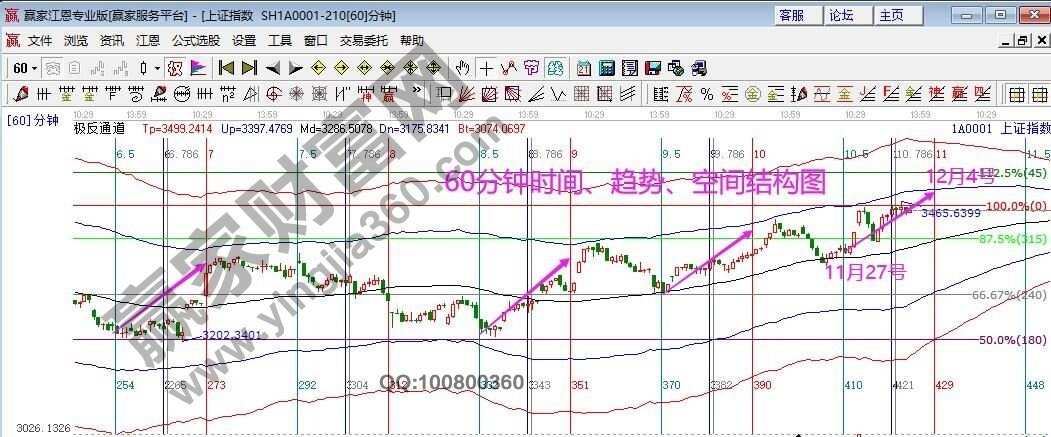Select the hand pan tool
The width and height of the screenshot is (1051, 437).
tap(462, 68)
